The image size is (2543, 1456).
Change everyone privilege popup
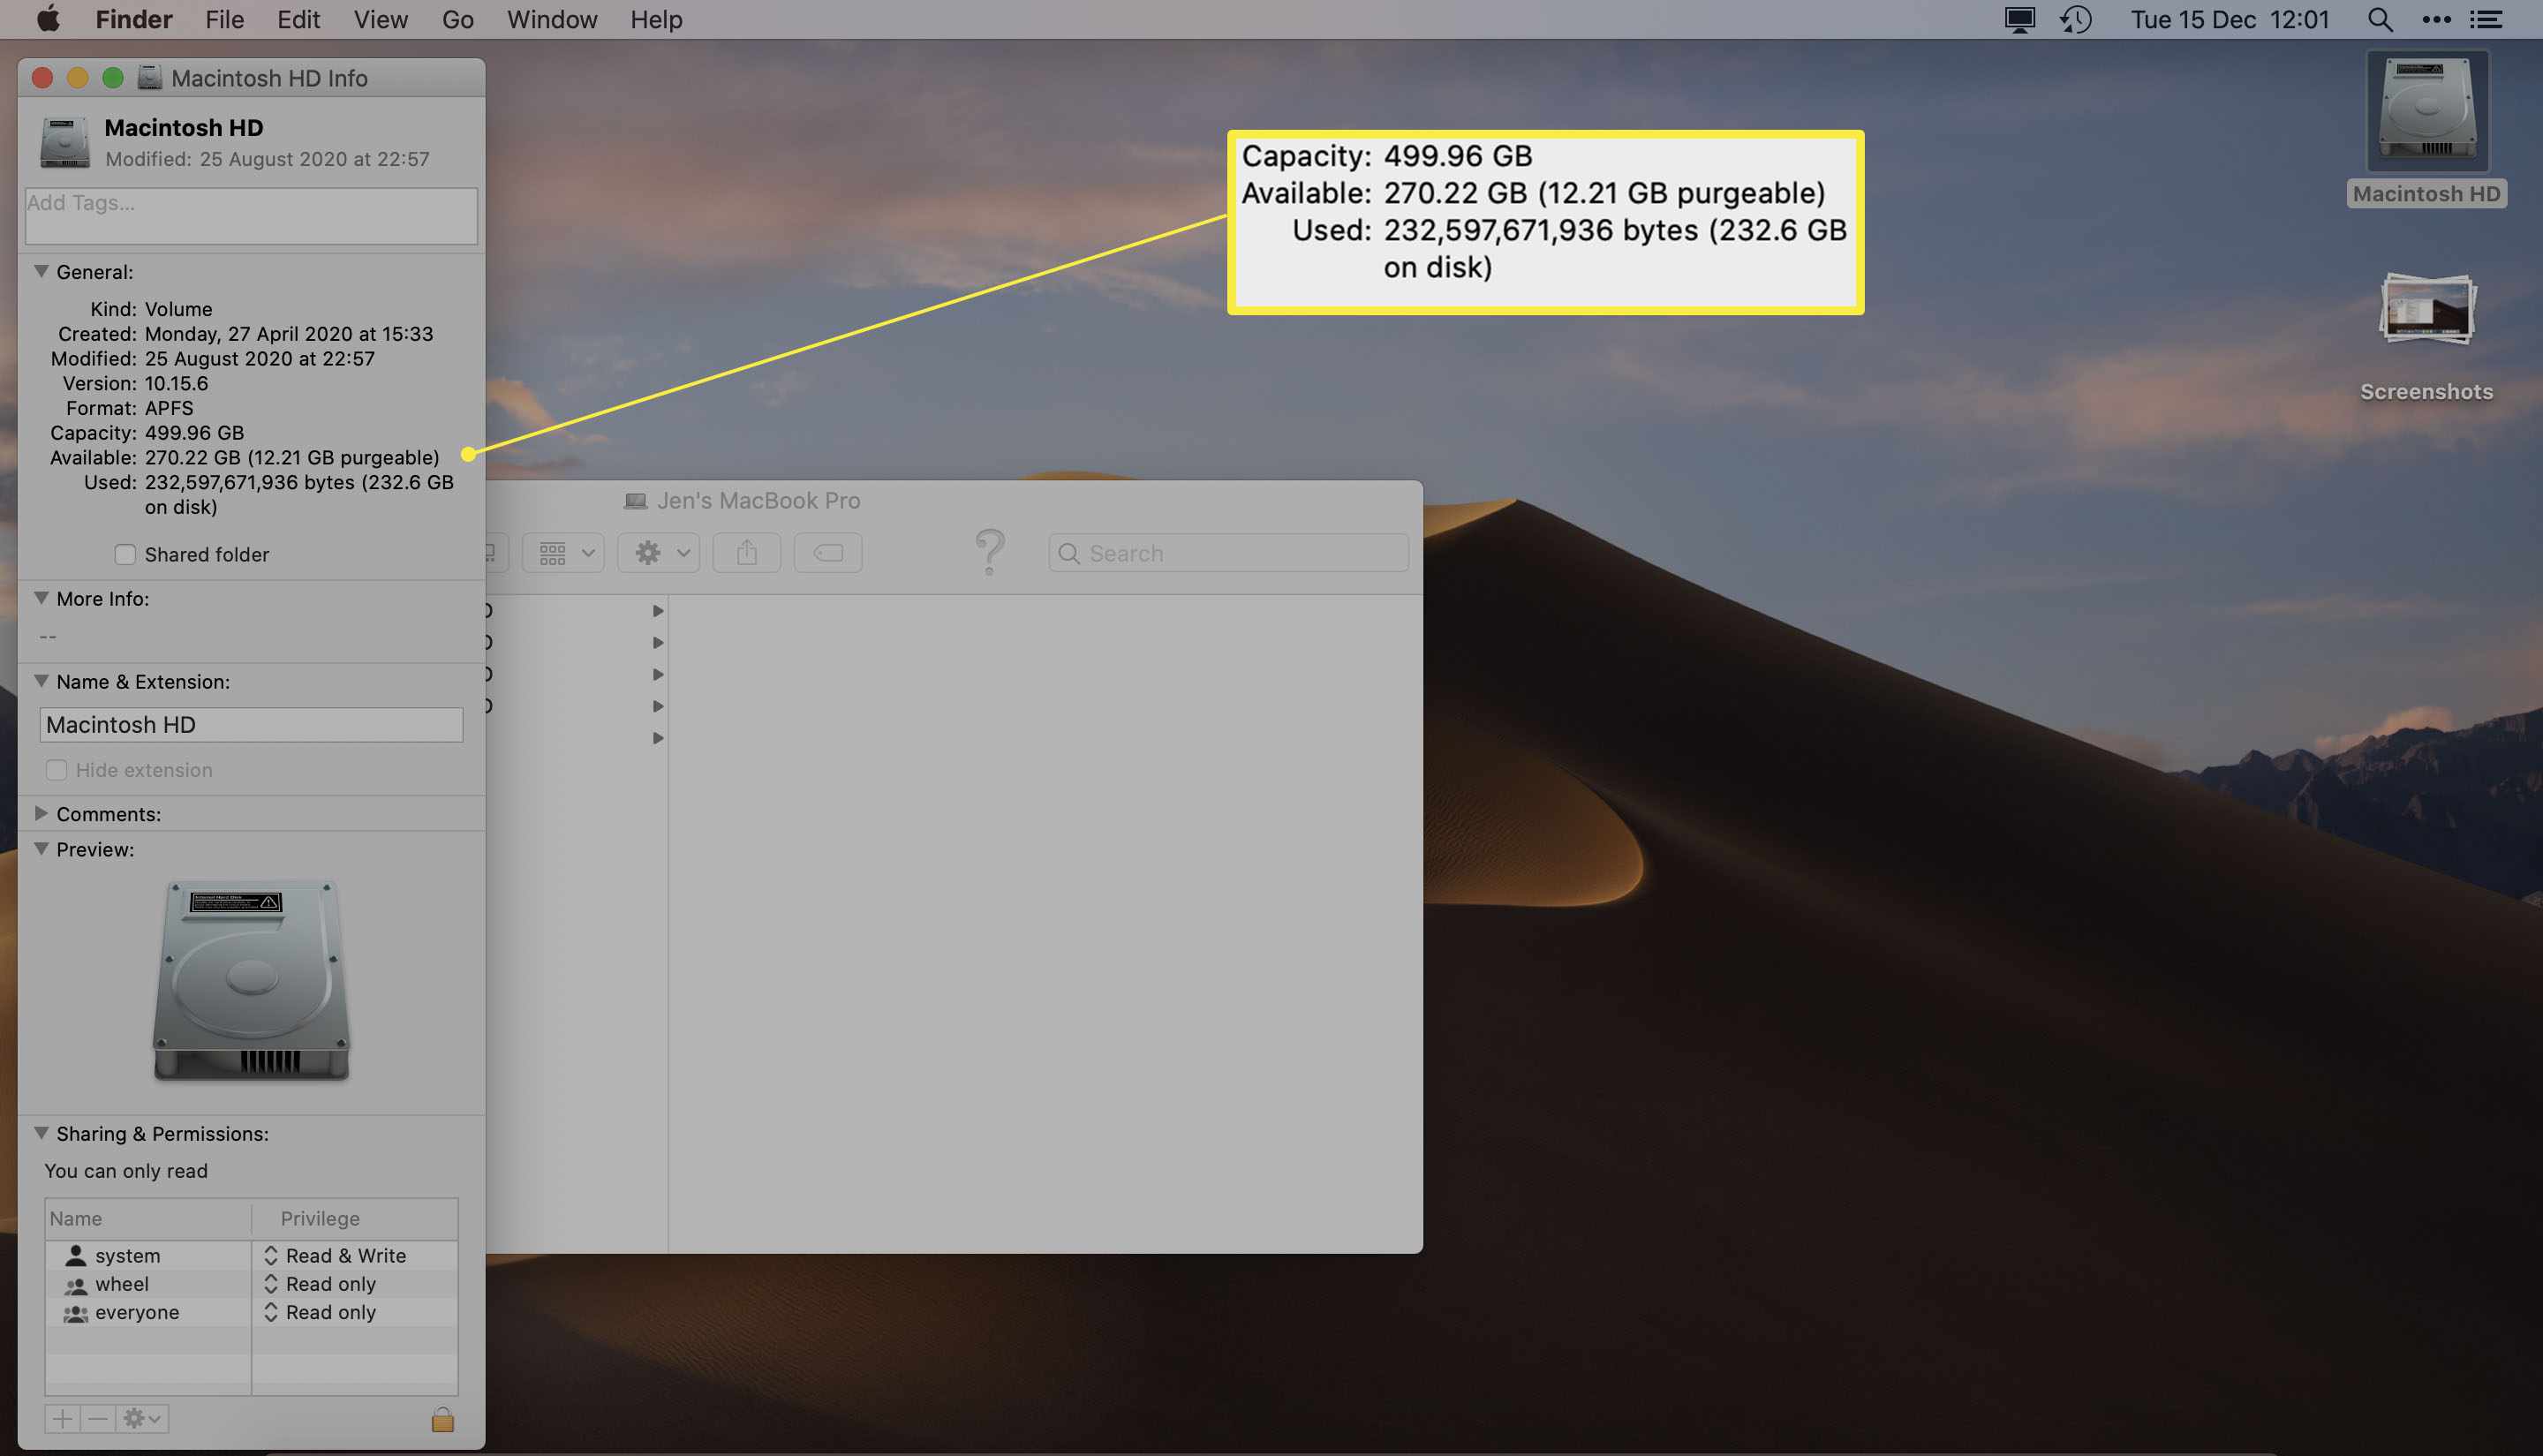pyautogui.click(x=320, y=1312)
